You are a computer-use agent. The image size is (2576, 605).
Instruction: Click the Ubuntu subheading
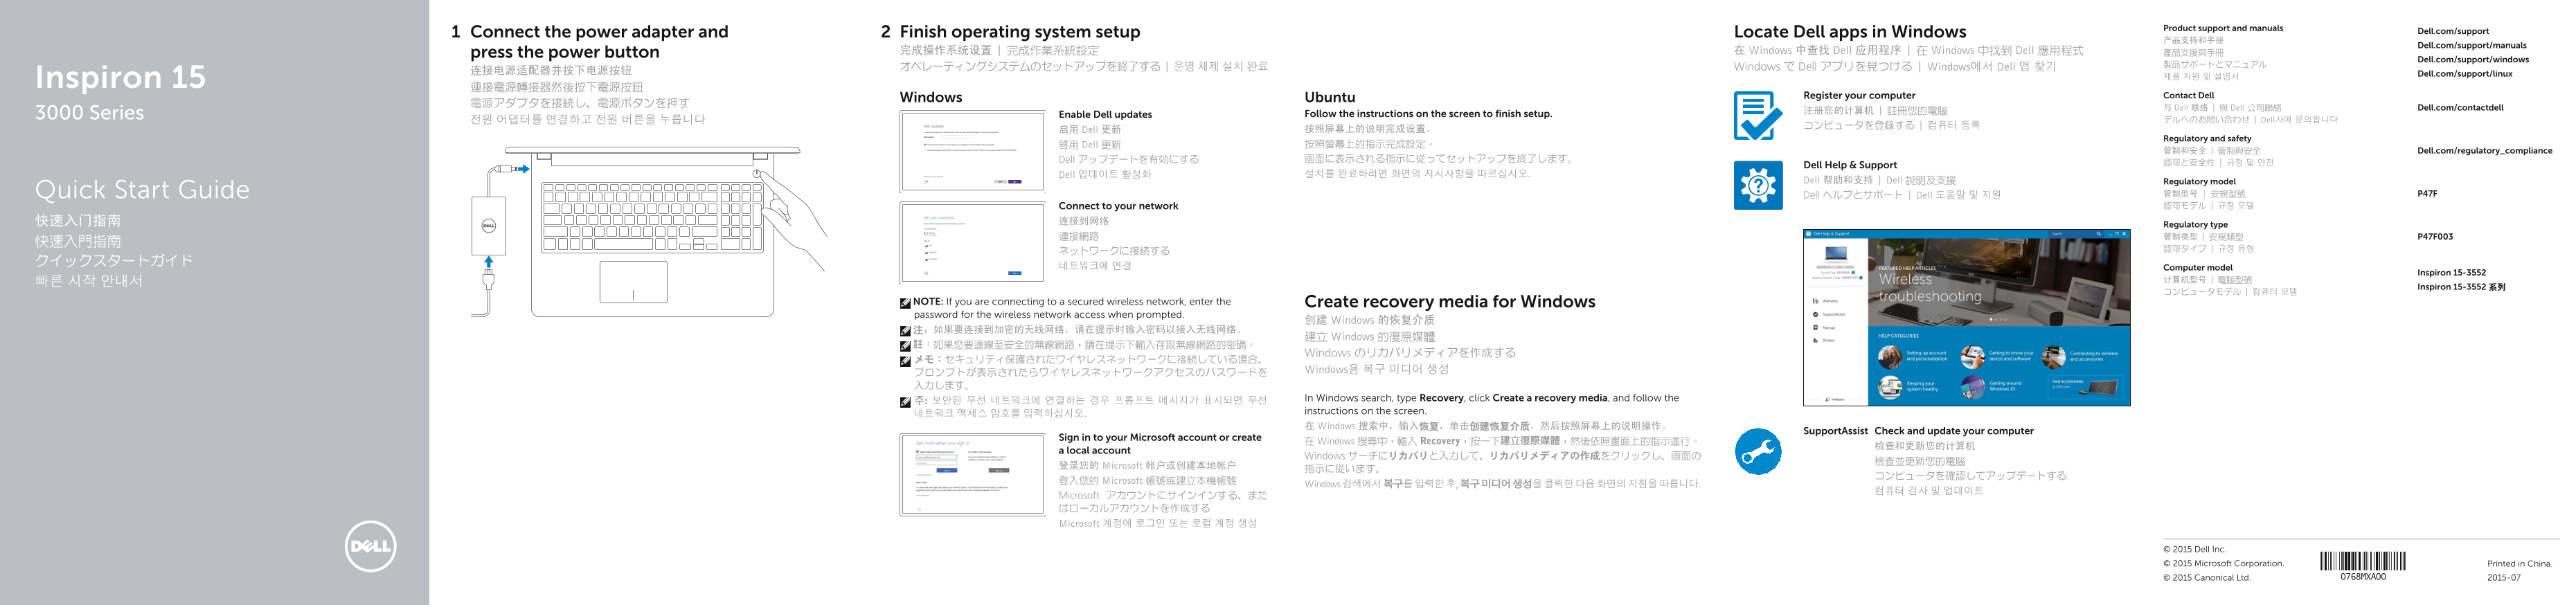click(x=1330, y=97)
